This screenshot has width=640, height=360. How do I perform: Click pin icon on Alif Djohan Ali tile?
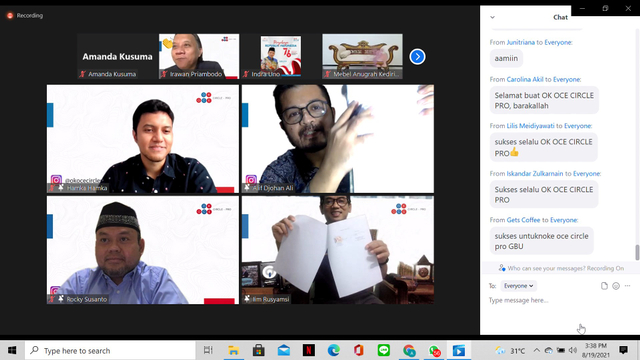pos(247,188)
